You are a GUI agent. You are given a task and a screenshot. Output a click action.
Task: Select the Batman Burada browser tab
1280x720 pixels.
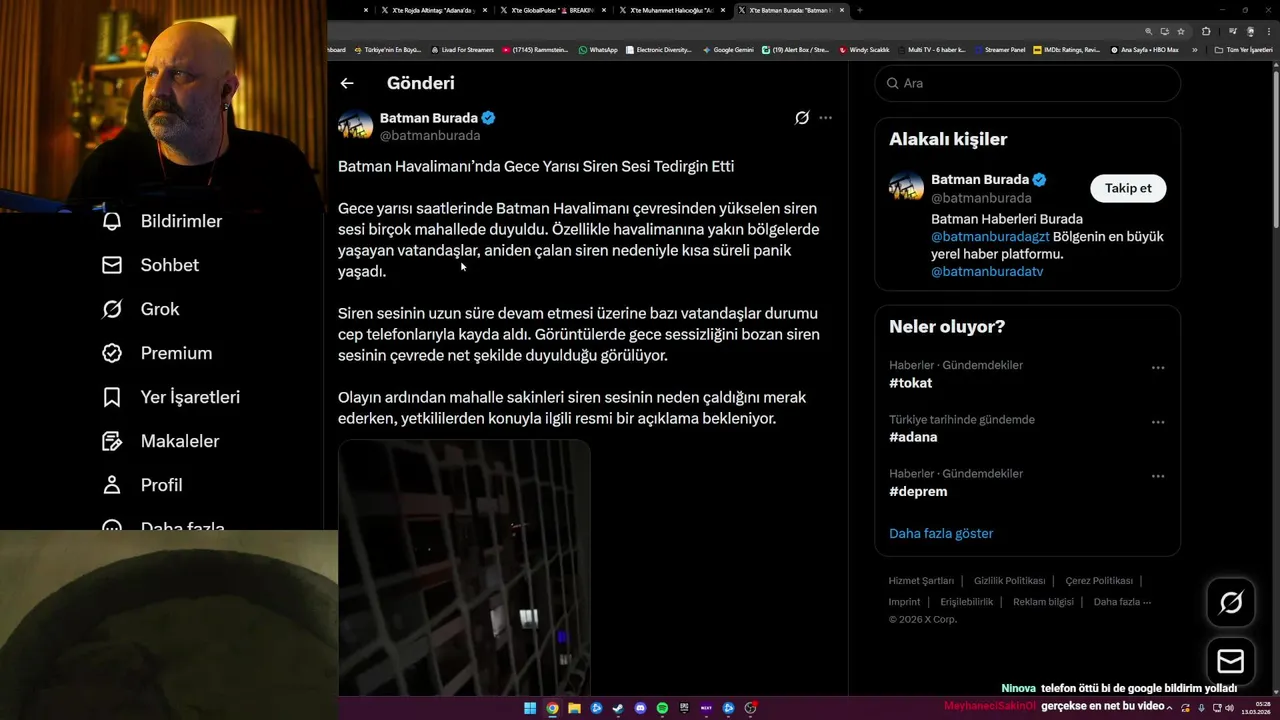pyautogui.click(x=791, y=10)
